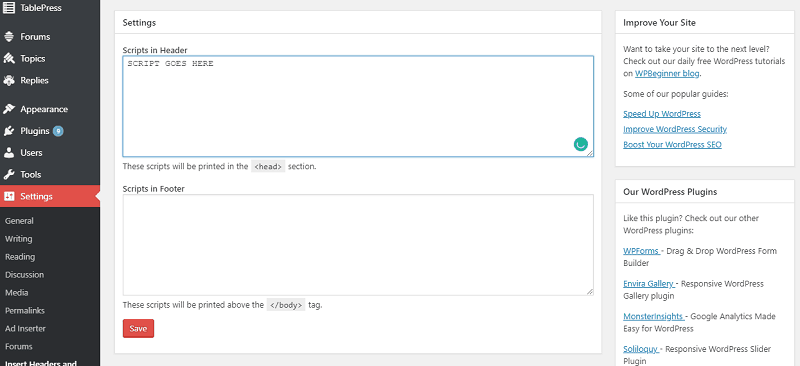Open the Ad Inserter submenu item
This screenshot has width=800, height=366.
tap(25, 329)
